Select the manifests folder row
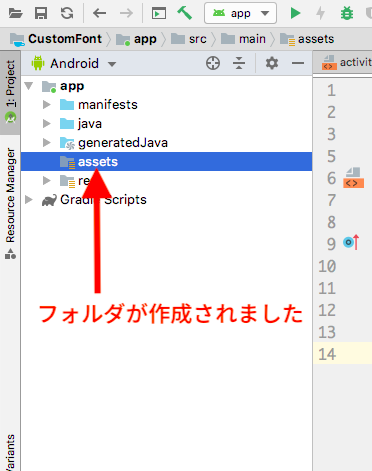Screen dimensions: 372x471 coord(167,105)
